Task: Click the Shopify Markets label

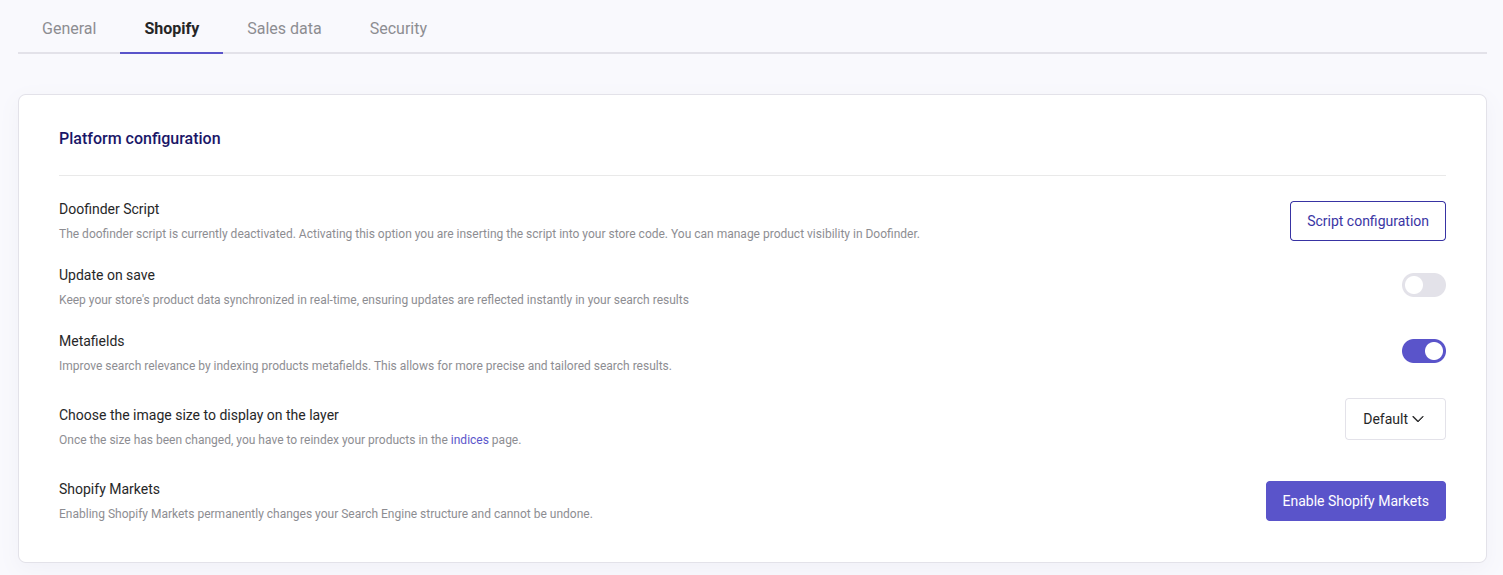Action: 110,489
